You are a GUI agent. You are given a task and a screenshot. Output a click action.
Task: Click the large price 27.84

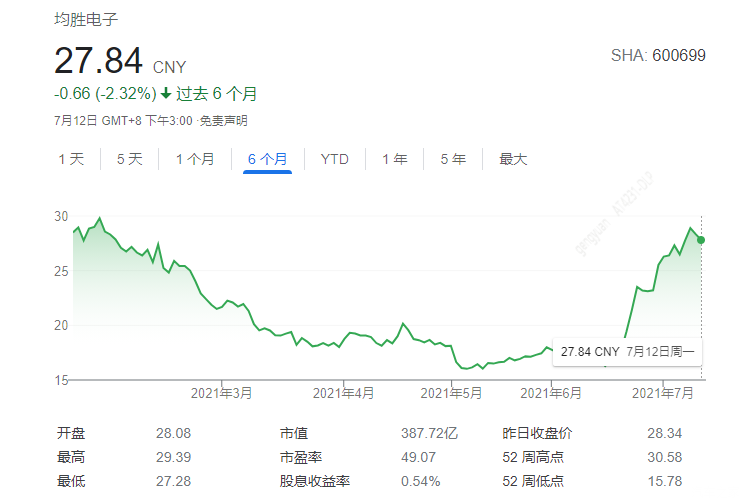(x=98, y=61)
